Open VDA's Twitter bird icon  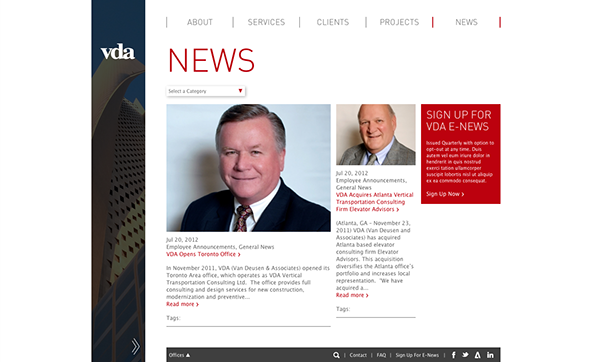[x=465, y=355]
